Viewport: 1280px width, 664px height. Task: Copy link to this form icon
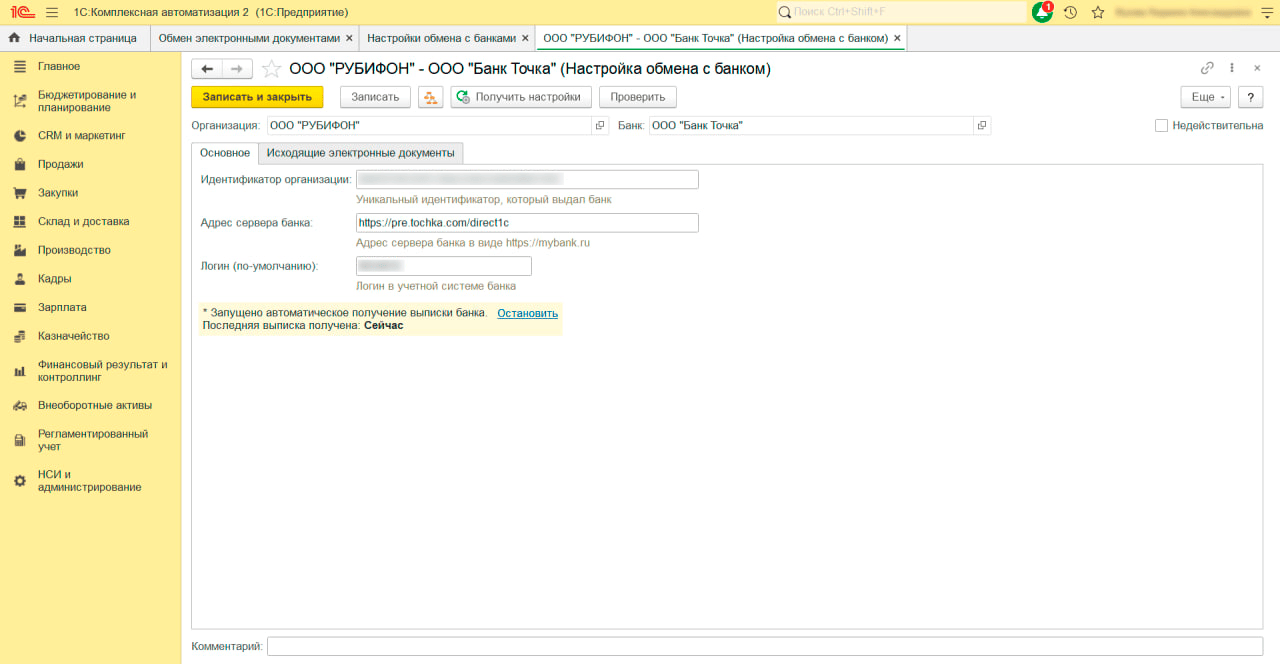coord(1207,69)
